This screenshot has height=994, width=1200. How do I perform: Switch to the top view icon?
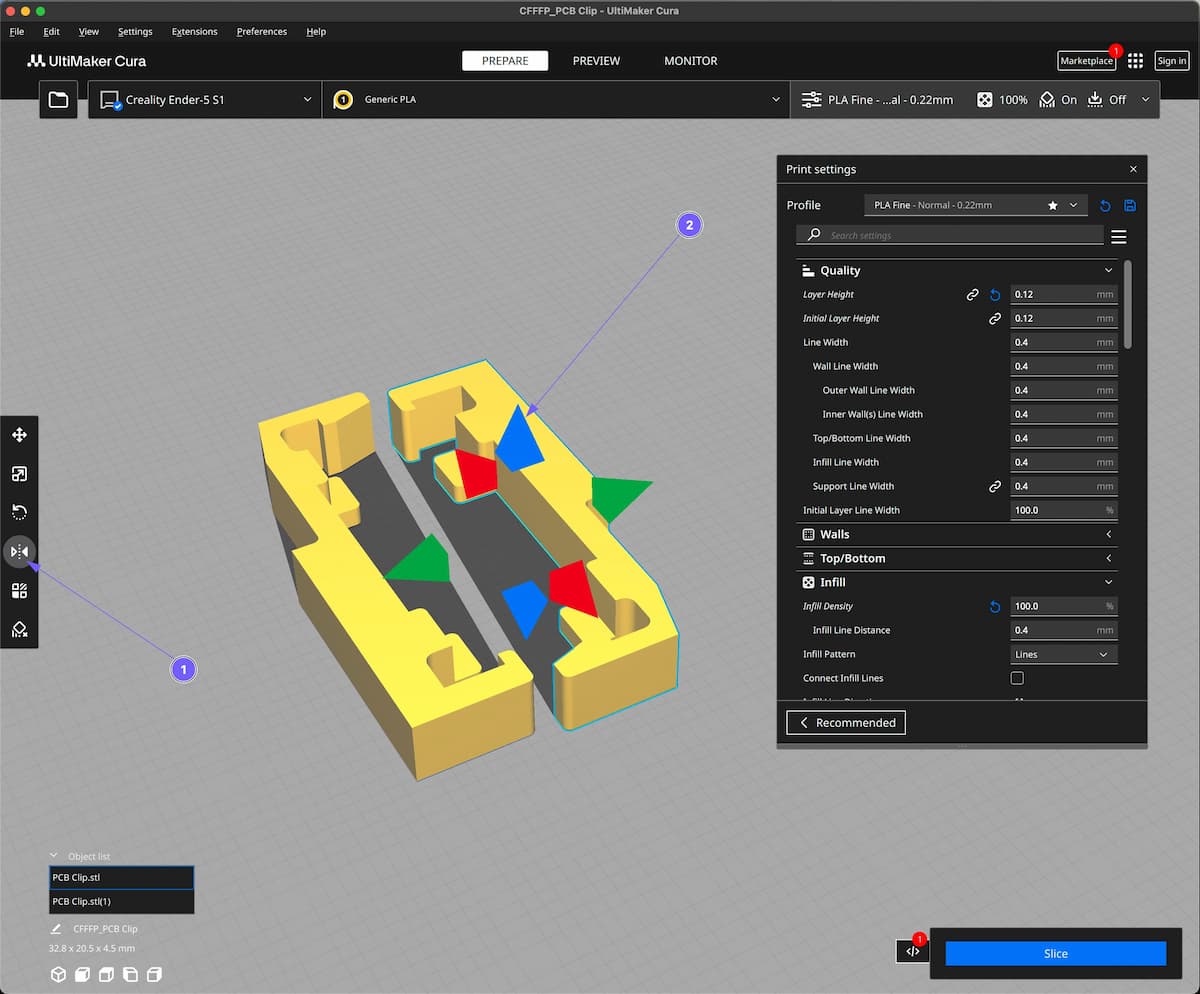[x=106, y=974]
